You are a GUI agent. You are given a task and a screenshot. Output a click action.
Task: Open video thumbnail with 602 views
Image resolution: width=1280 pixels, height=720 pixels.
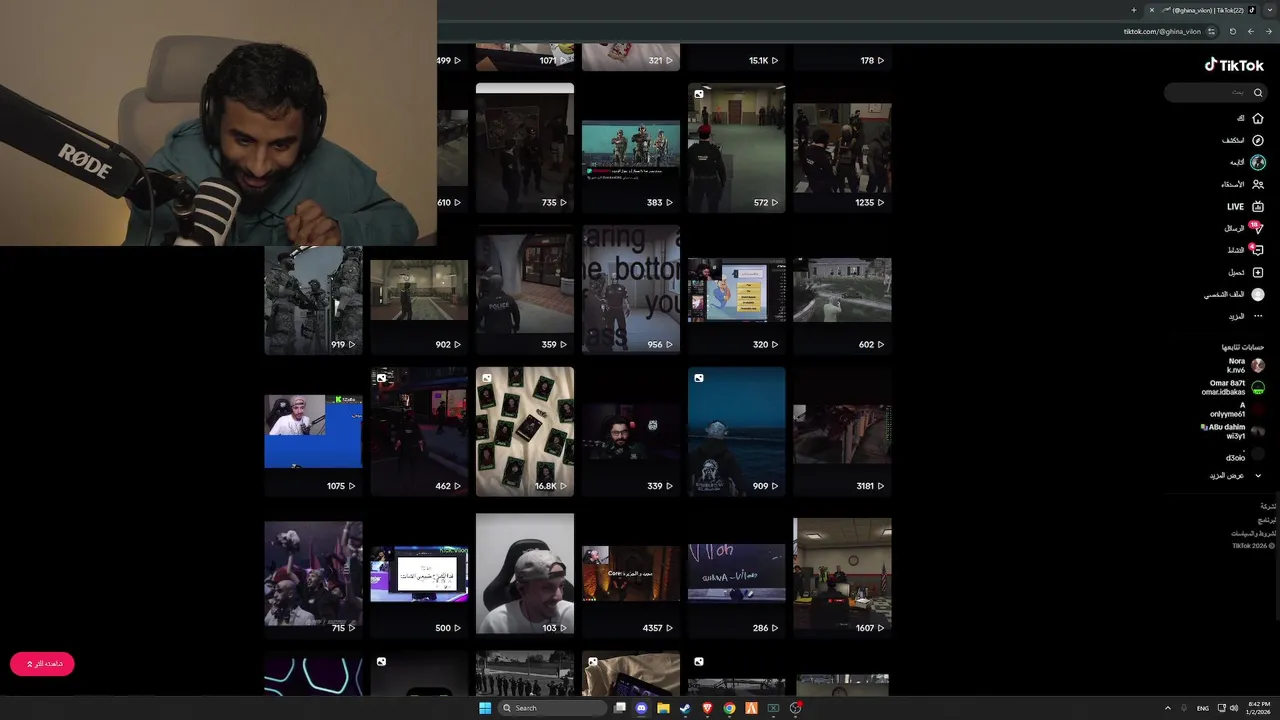point(842,289)
